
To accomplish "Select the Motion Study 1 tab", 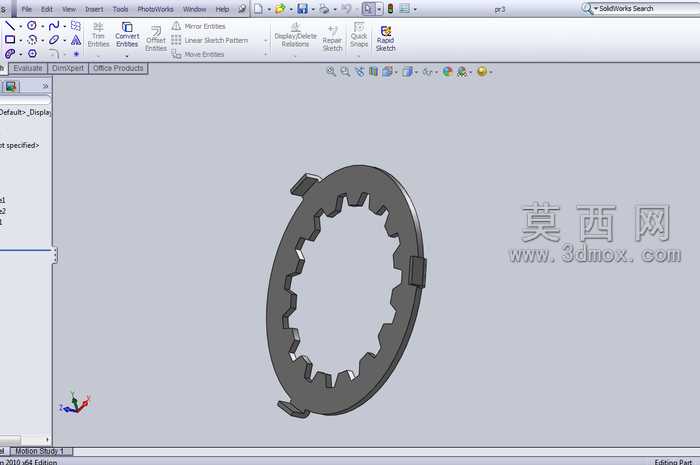I will pyautogui.click(x=40, y=451).
